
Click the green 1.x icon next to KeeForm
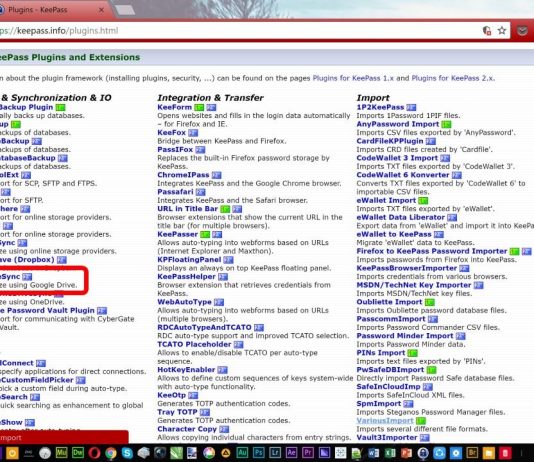[199, 108]
